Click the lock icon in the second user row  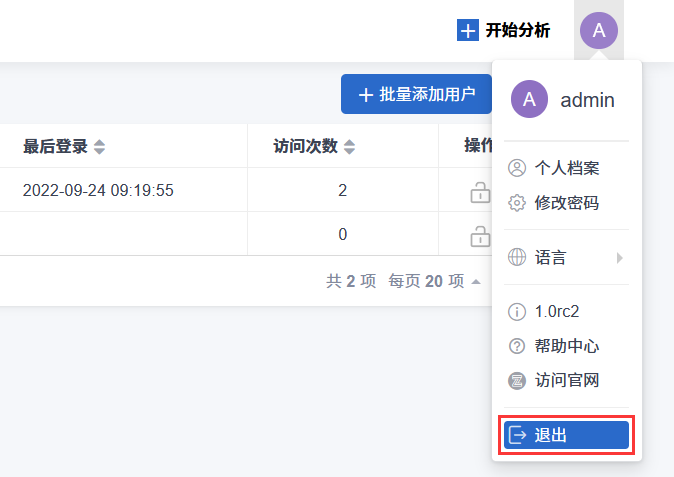point(480,235)
